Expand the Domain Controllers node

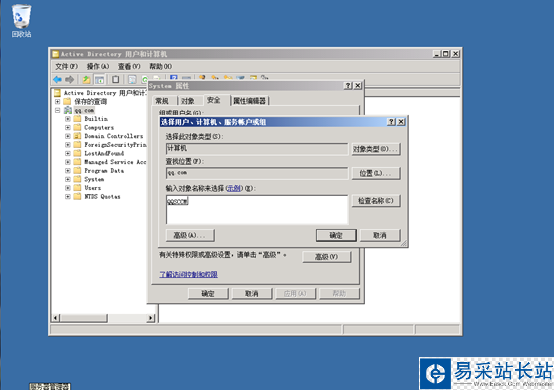tap(67, 136)
